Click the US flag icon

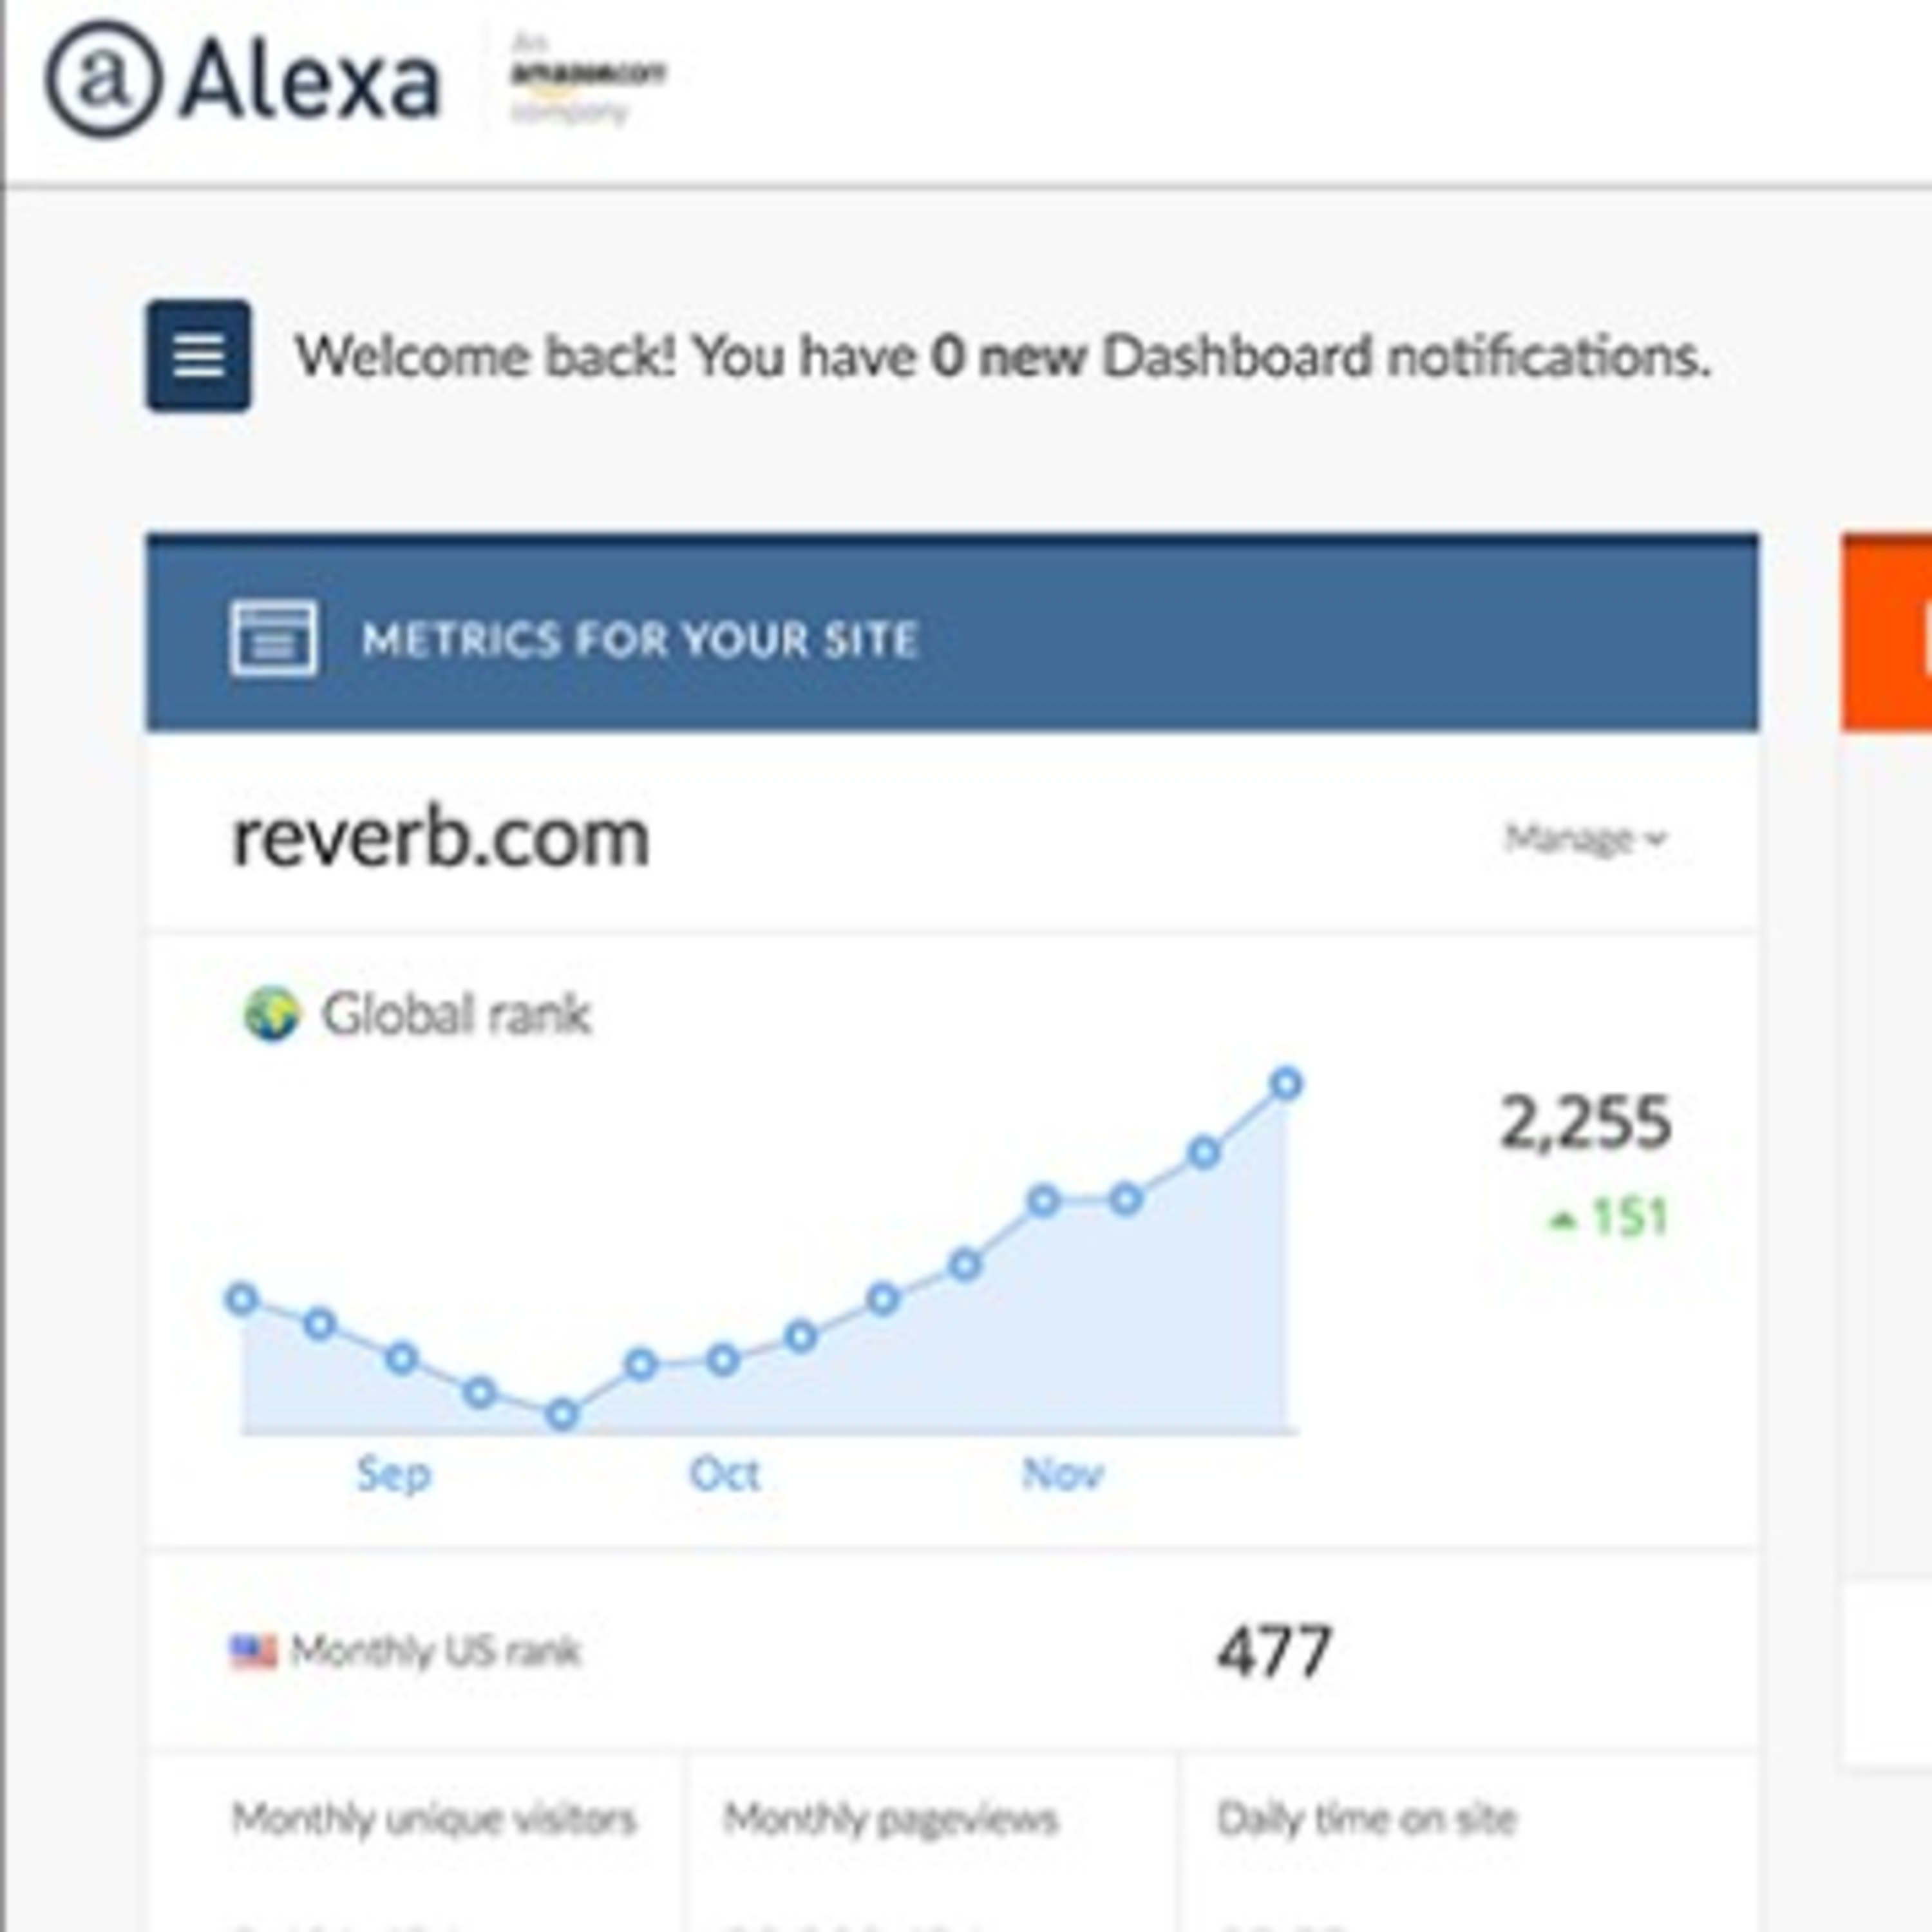tap(253, 1651)
